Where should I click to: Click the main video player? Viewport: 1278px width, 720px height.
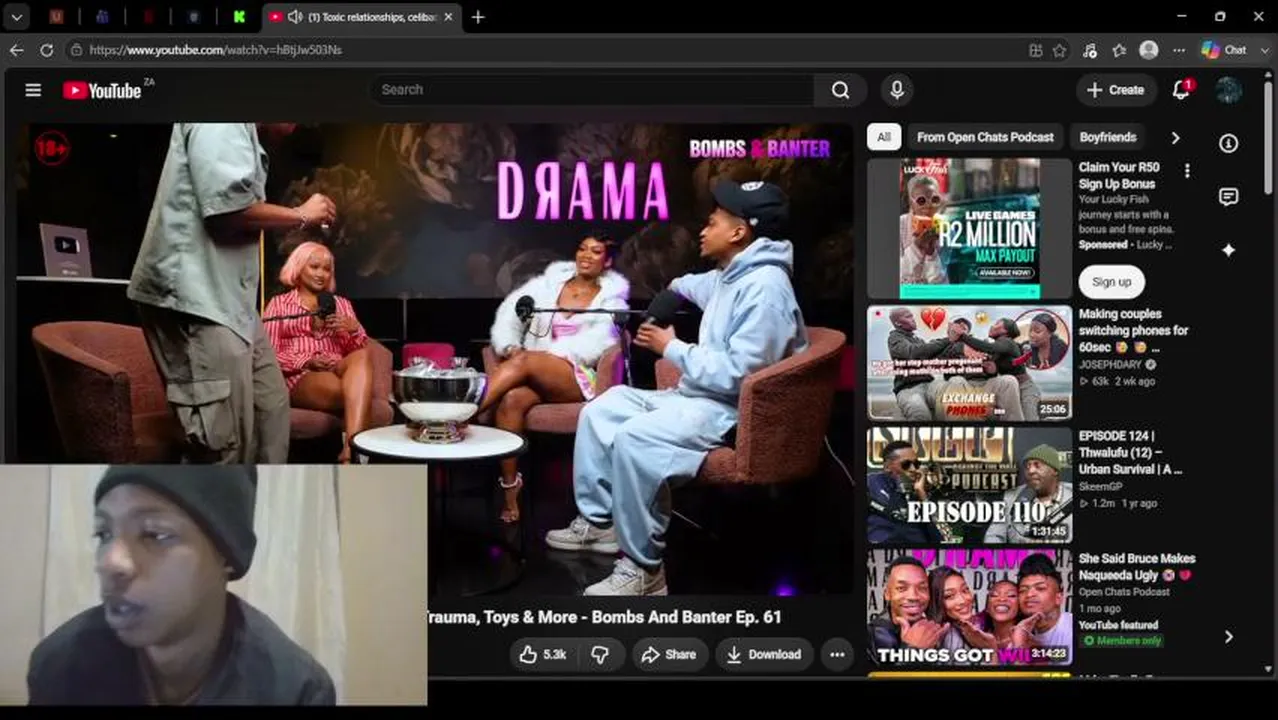point(435,360)
